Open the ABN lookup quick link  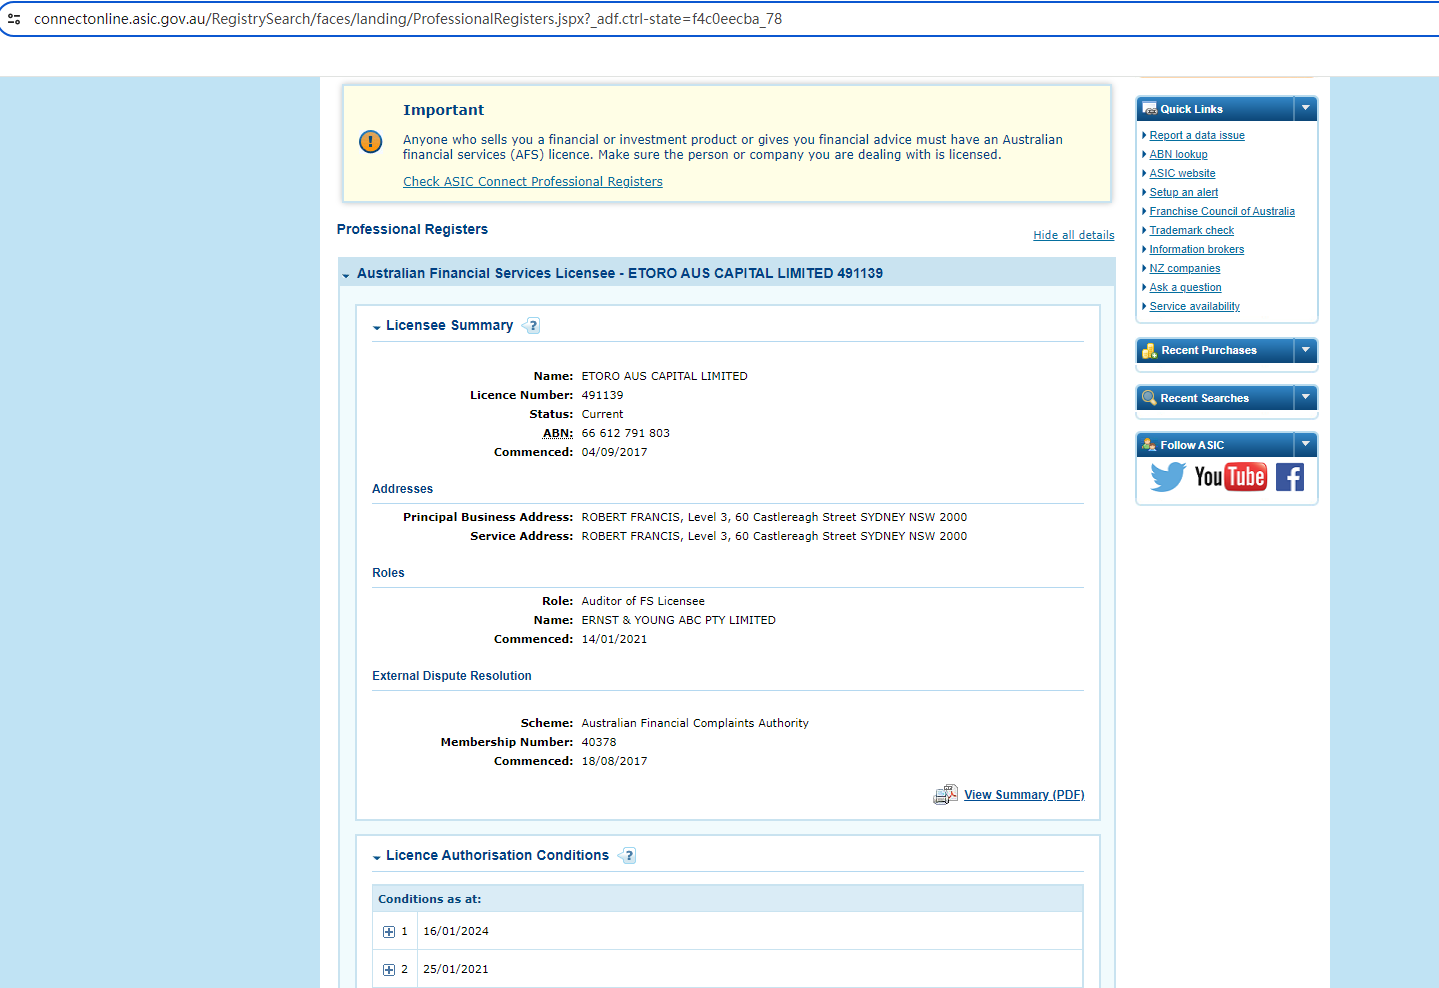(1178, 154)
